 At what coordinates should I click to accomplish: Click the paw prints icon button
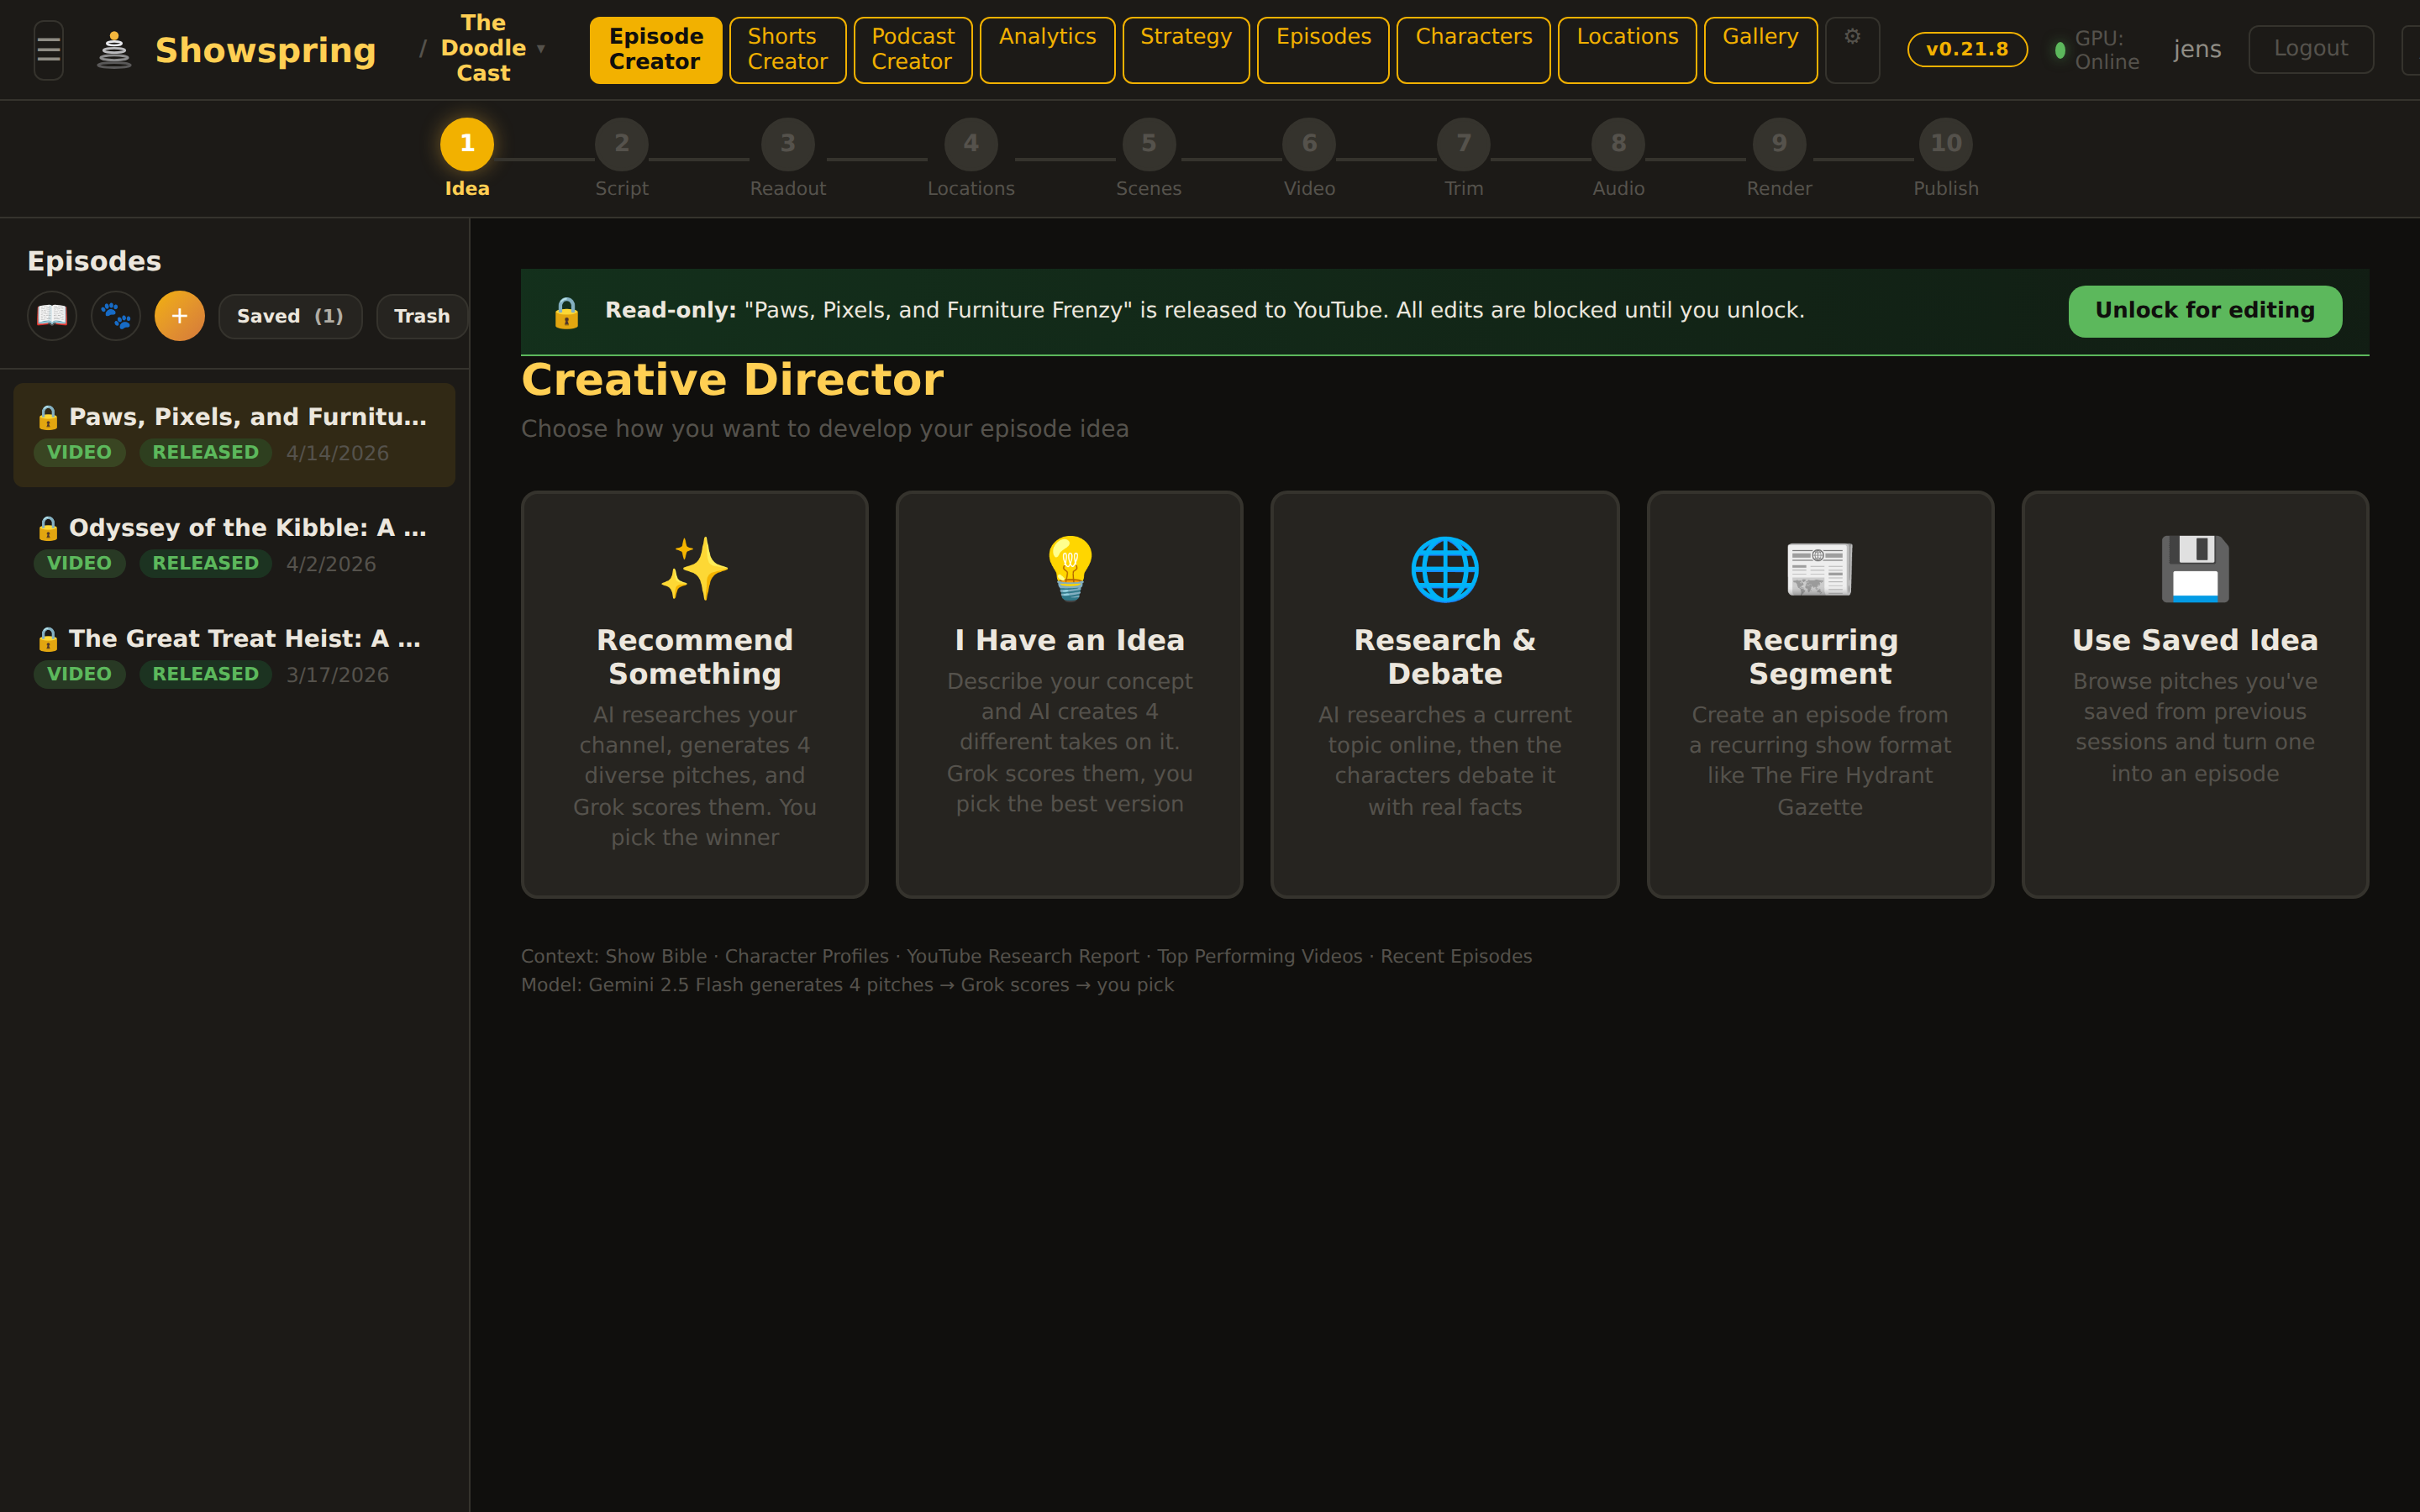coord(116,316)
